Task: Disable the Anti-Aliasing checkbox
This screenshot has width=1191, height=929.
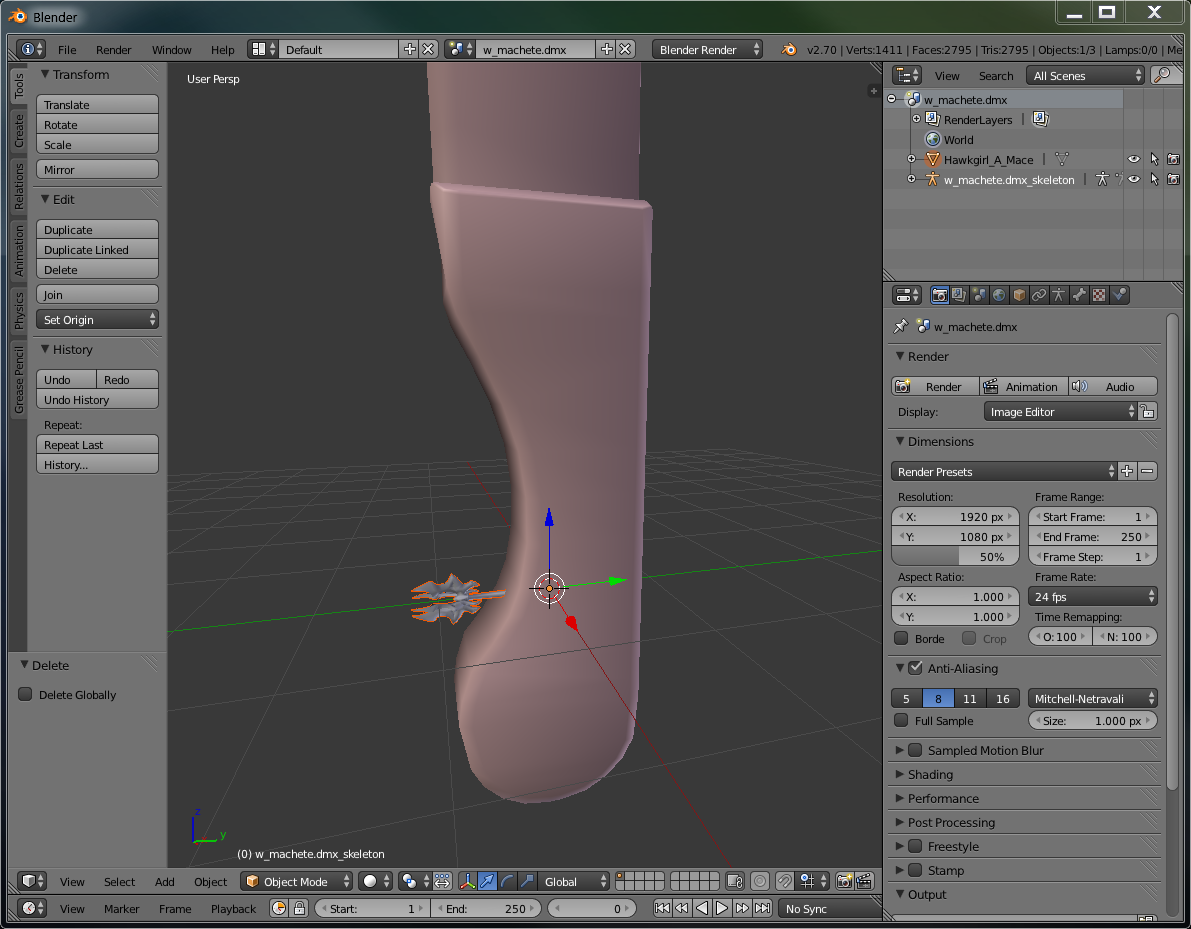Action: (x=915, y=668)
